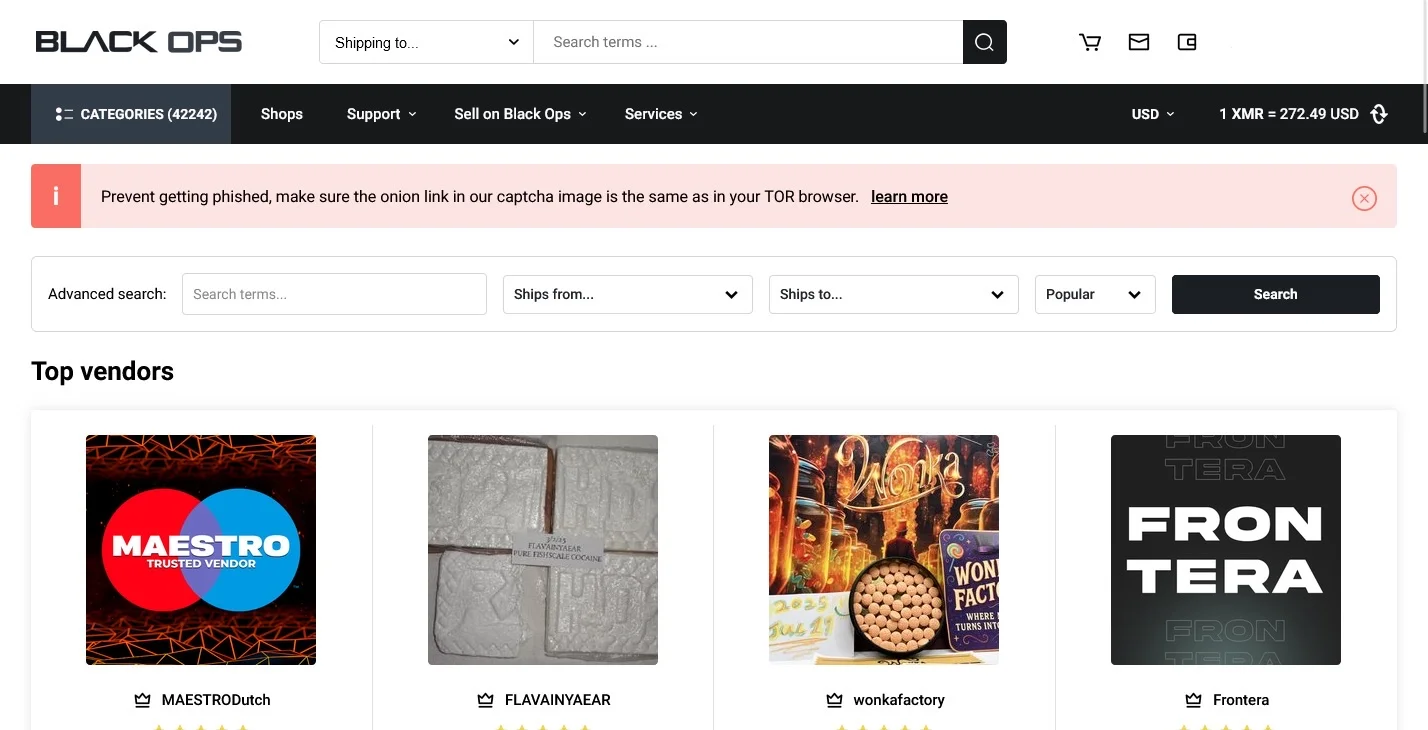
Task: Click the search magnifier button
Action: (983, 42)
